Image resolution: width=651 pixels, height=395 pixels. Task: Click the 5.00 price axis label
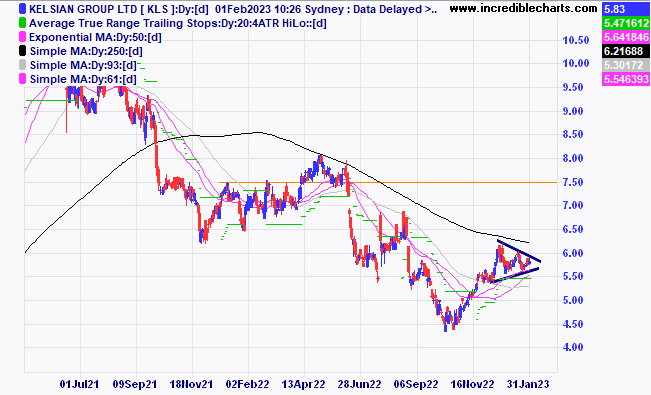click(573, 300)
